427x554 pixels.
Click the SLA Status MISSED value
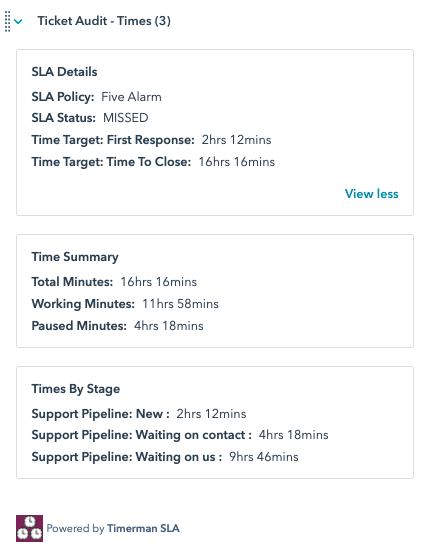click(x=126, y=118)
